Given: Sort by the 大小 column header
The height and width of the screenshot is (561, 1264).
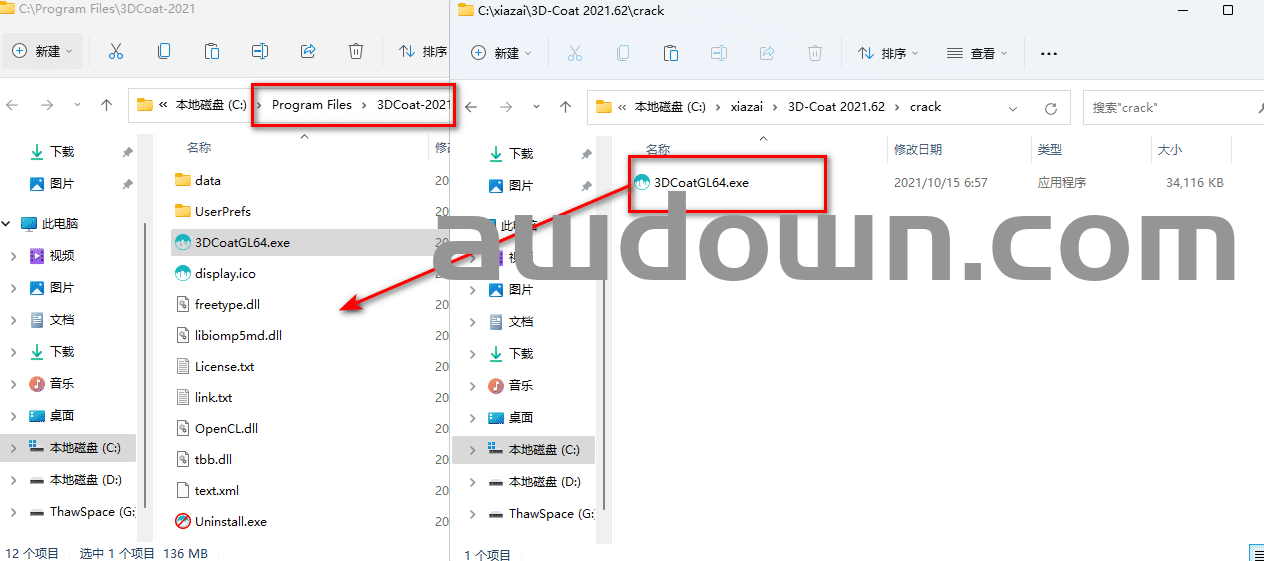Looking at the screenshot, I should (1169, 149).
